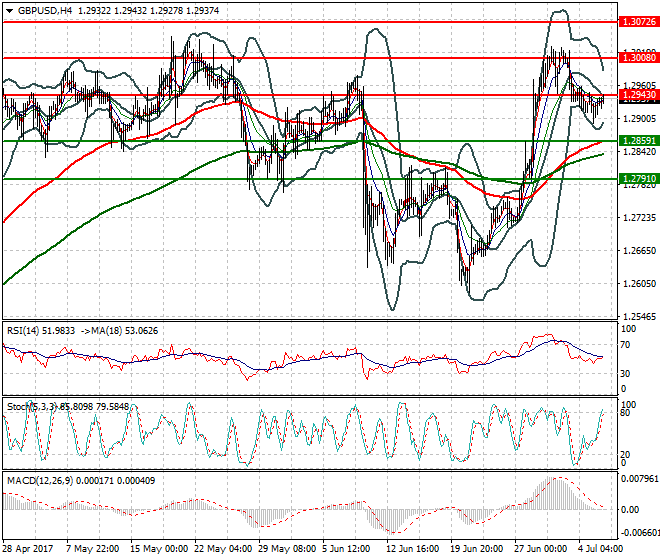Click the 27 Jun 00:00 time axis label

(x=540, y=549)
